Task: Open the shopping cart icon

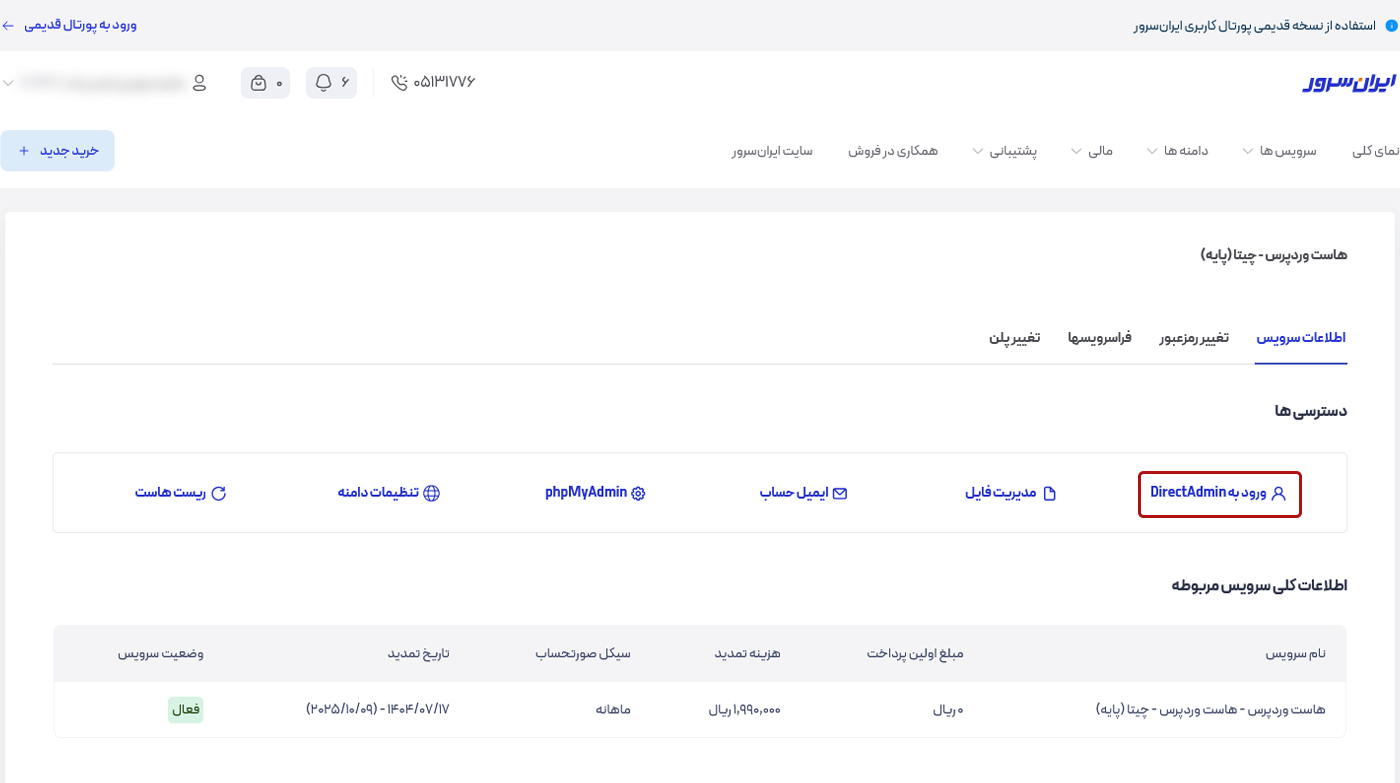Action: coord(258,83)
